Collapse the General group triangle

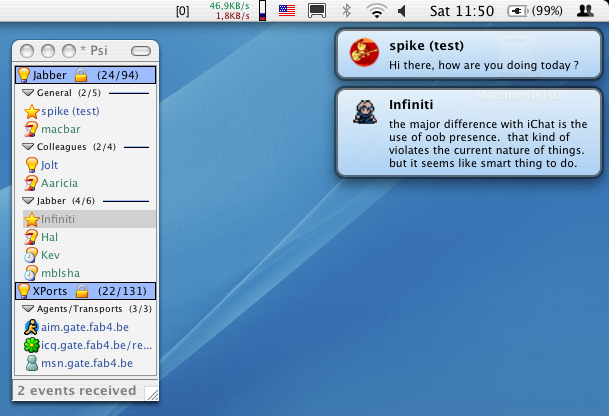(28, 93)
